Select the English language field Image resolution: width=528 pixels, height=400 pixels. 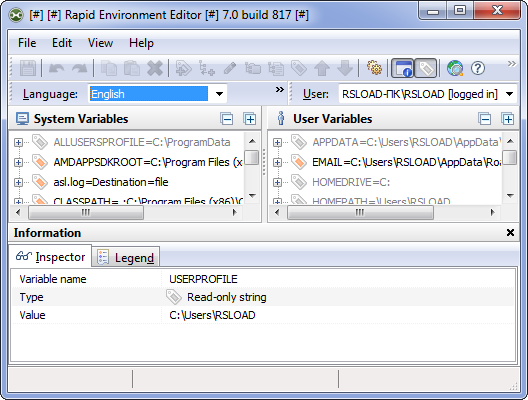[148, 94]
